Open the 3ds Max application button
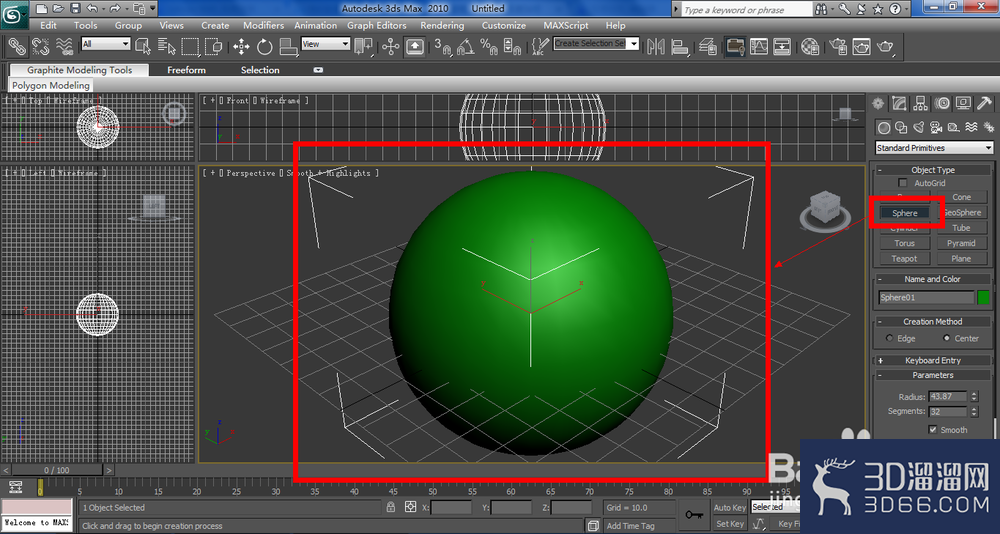 tap(13, 15)
